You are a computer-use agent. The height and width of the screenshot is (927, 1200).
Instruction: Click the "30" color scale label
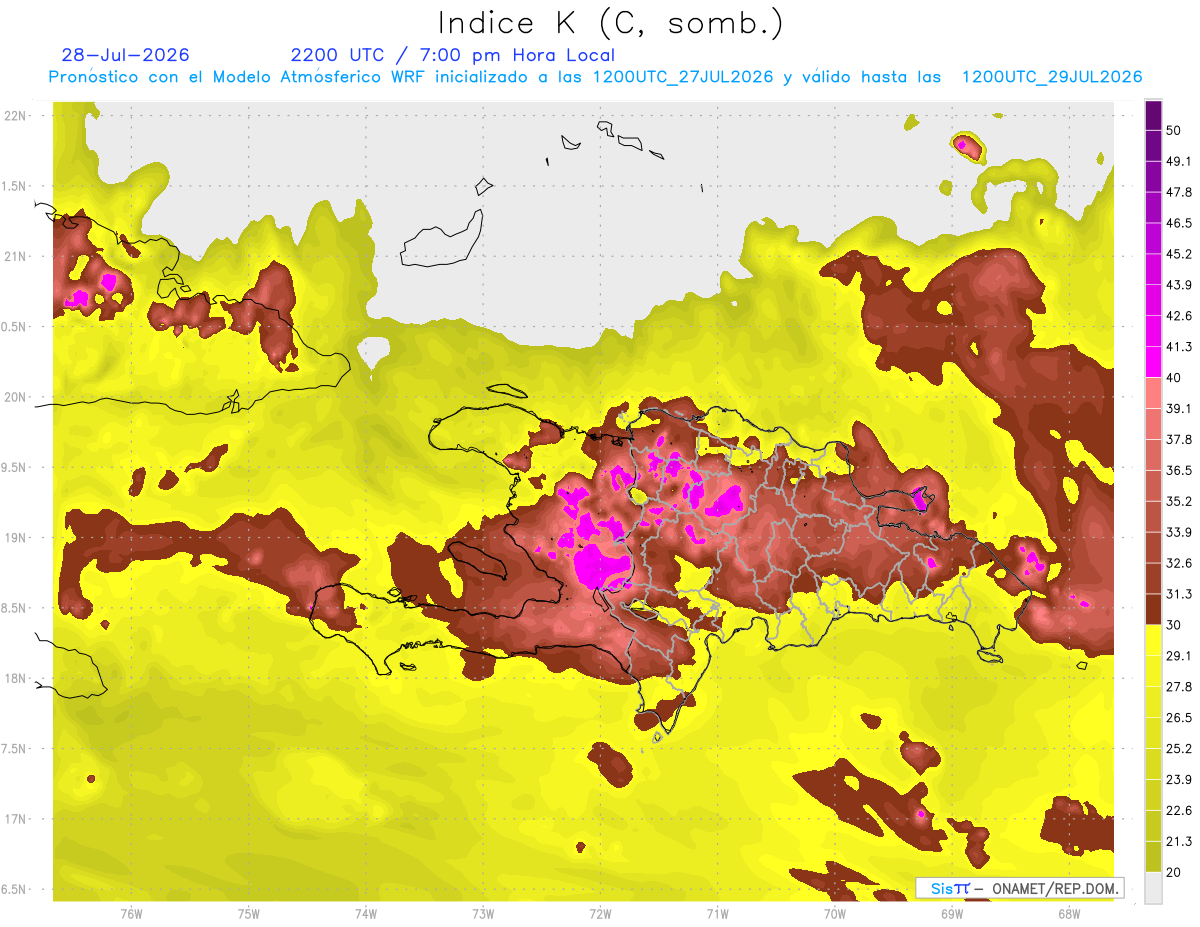click(1175, 625)
